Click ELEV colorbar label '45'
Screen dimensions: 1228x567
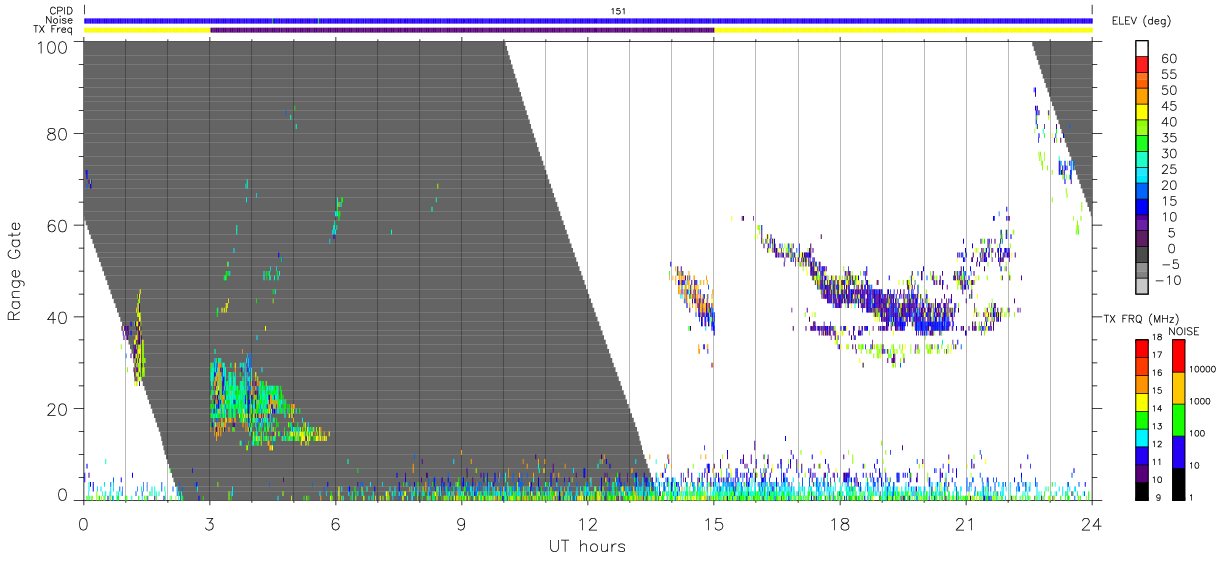click(1167, 107)
